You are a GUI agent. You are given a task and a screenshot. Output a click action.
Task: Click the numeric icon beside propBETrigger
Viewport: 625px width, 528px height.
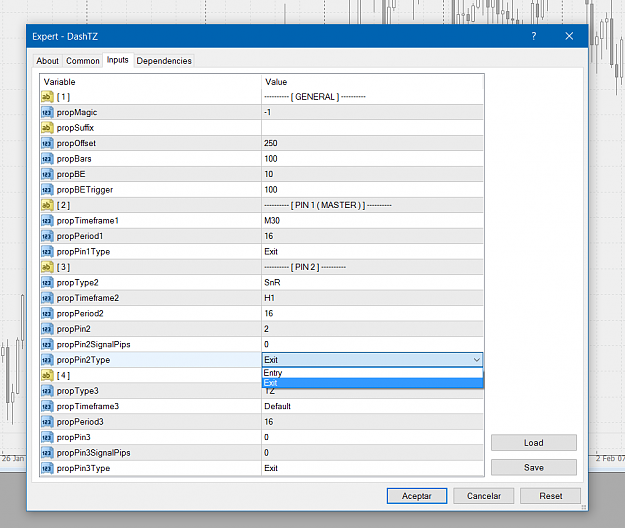point(47,190)
